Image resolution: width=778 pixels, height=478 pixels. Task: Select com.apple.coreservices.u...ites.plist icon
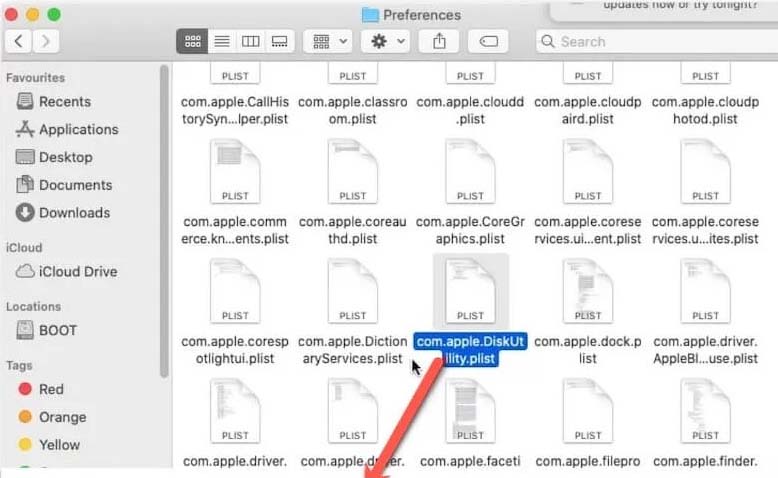pos(705,171)
